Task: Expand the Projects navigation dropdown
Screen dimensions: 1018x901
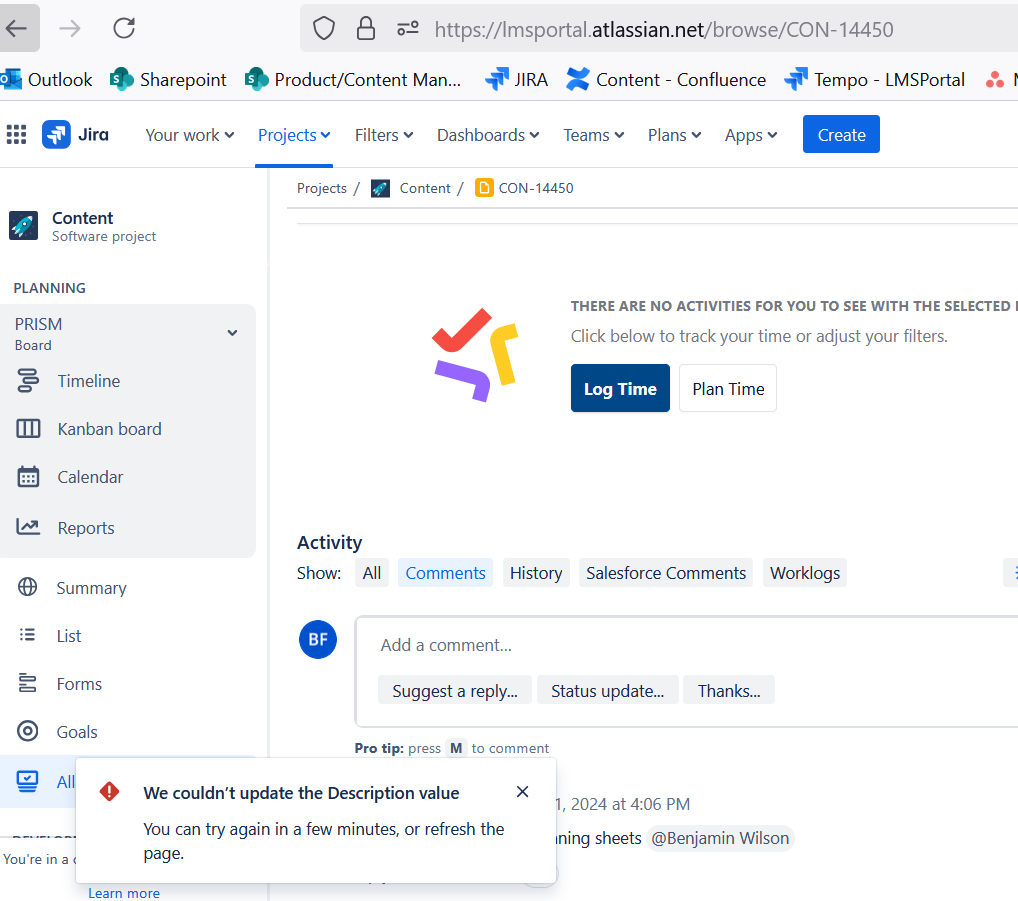Action: tap(293, 134)
